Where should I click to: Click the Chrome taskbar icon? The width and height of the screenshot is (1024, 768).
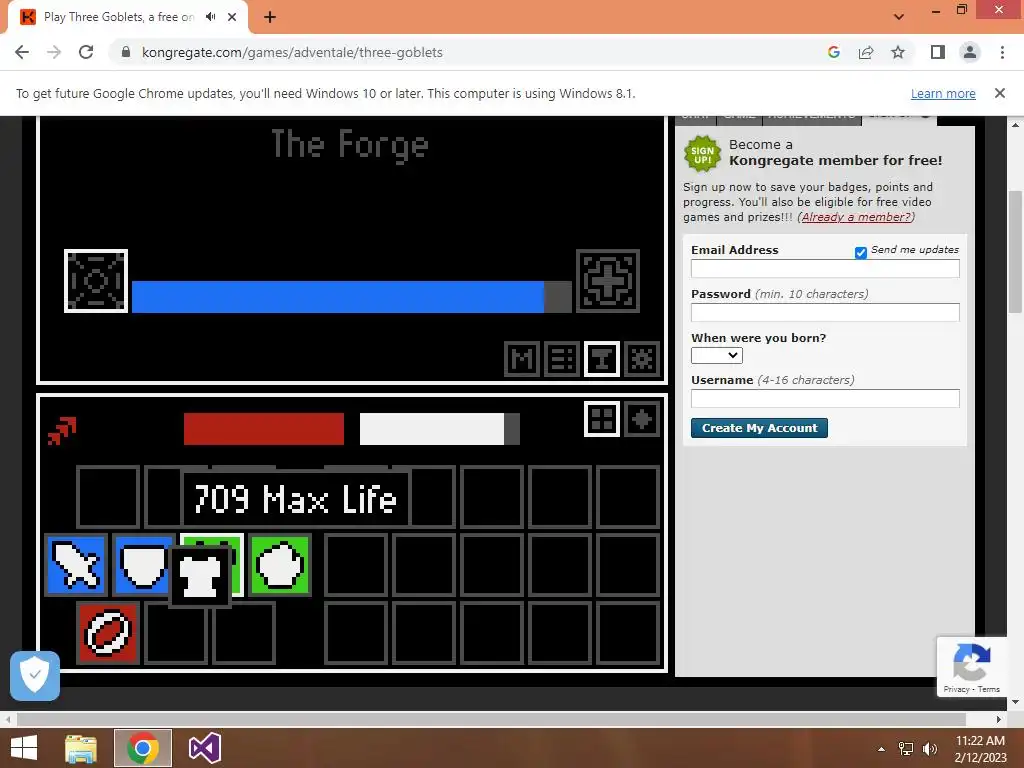142,748
